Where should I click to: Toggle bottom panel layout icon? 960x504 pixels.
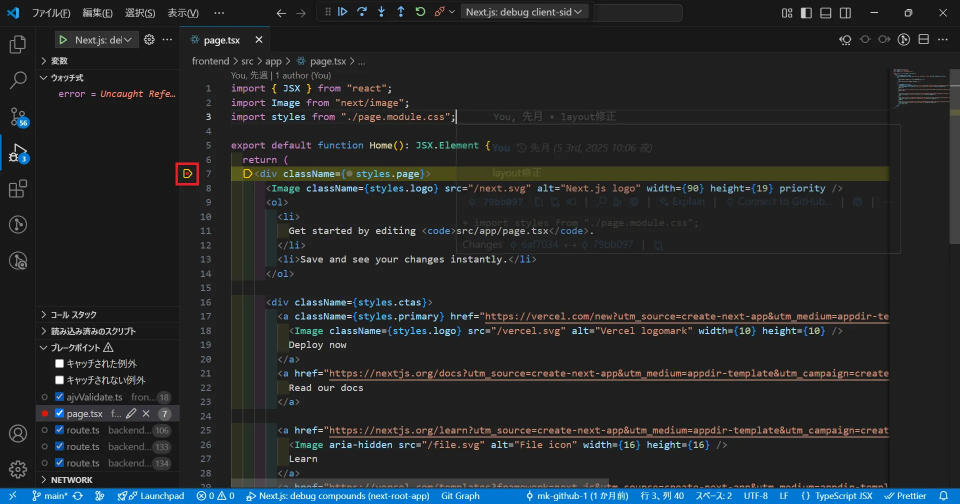pyautogui.click(x=826, y=13)
